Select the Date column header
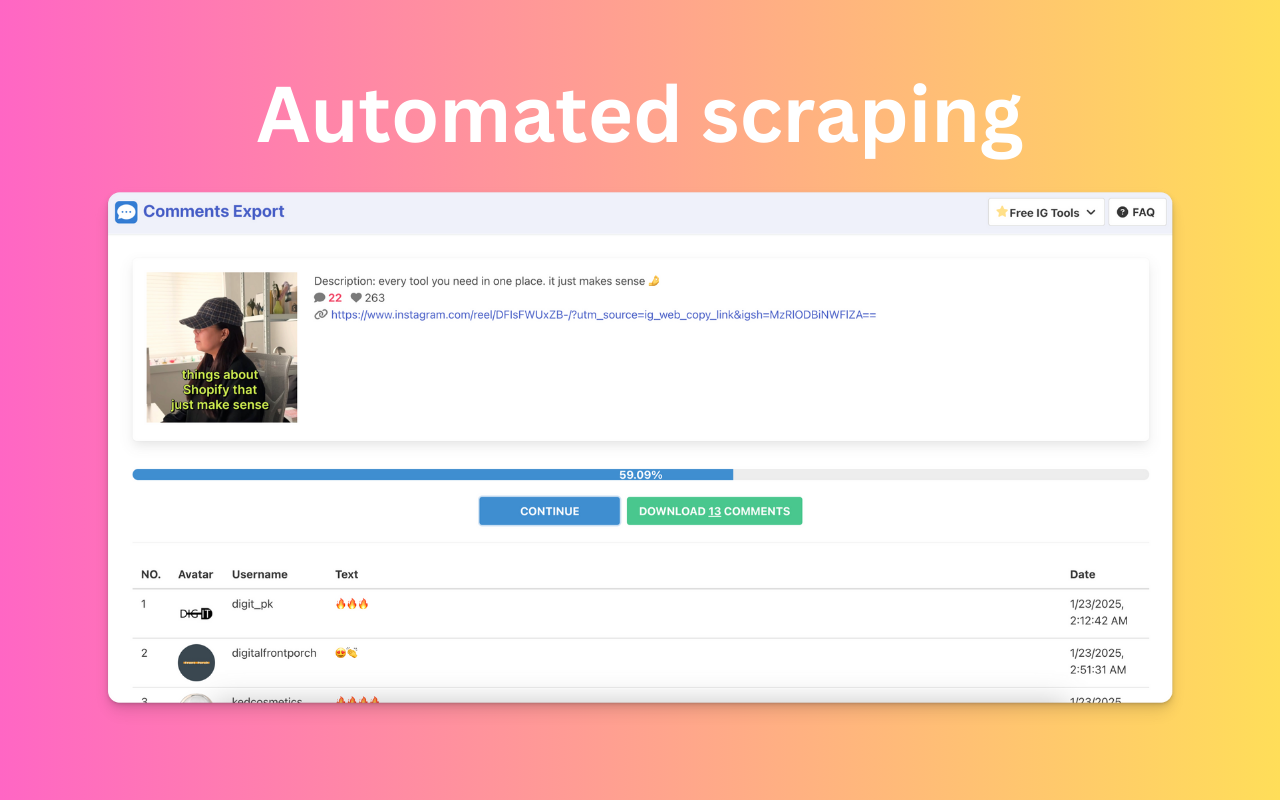This screenshot has width=1280, height=800. (1083, 574)
